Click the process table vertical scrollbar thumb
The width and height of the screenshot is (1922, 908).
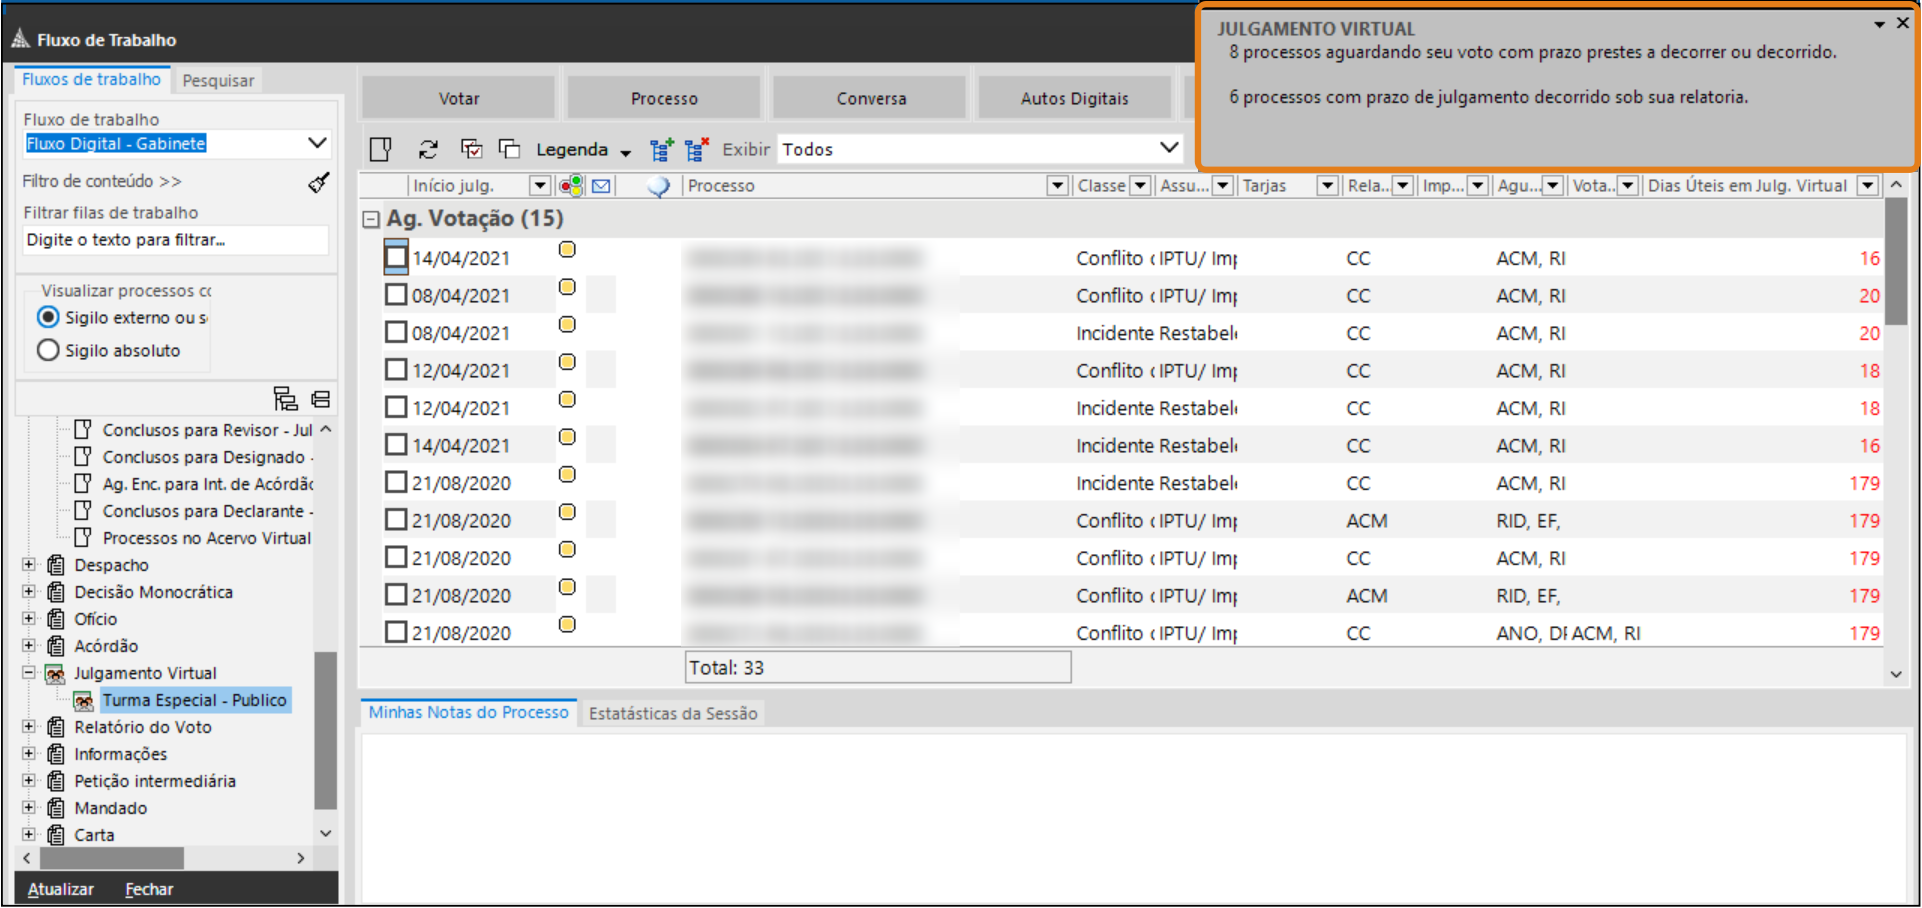1896,260
